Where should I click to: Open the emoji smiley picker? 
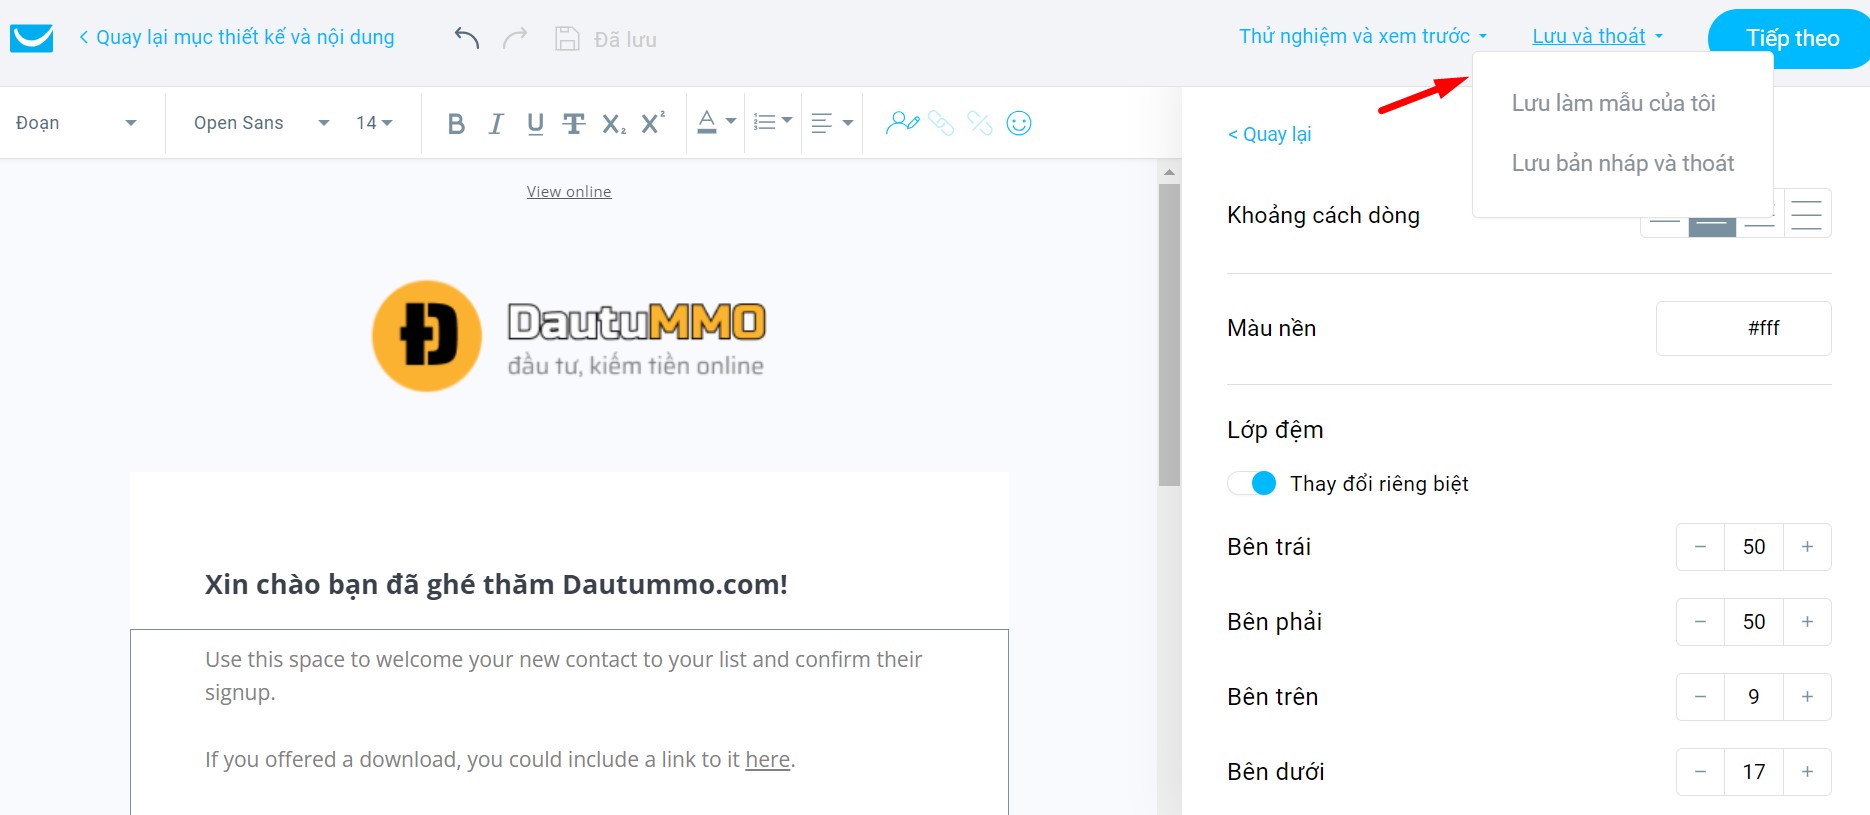coord(1019,122)
